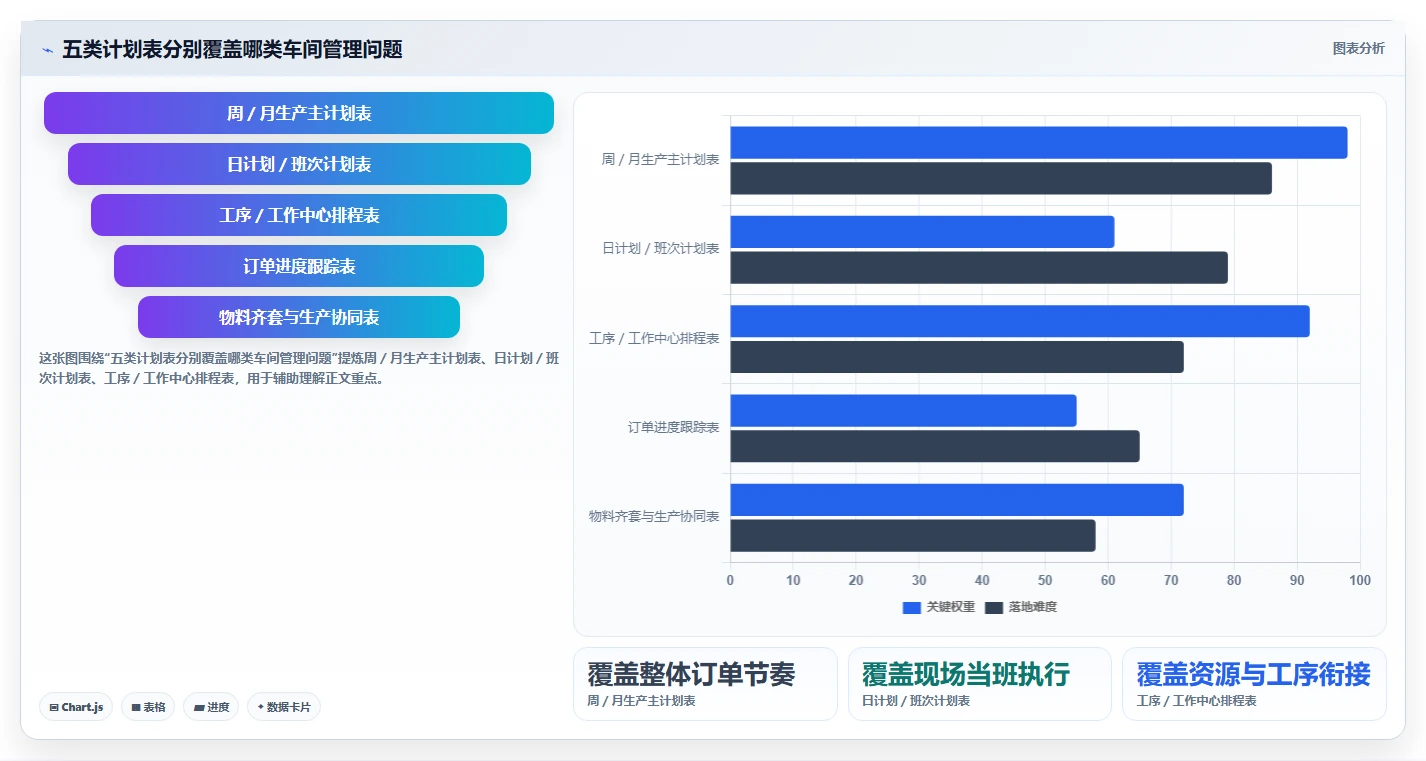Click the dark 周 / 月生产主计划表 落地难度 bar

click(x=1001, y=178)
